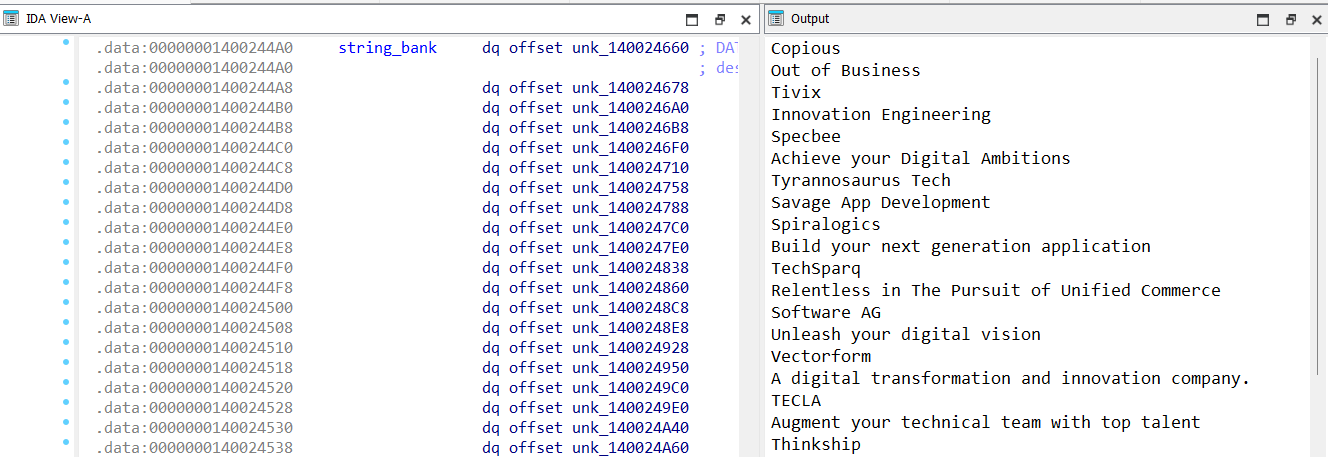Click the Output panel icon
Viewport: 1328px width, 457px height.
click(775, 19)
